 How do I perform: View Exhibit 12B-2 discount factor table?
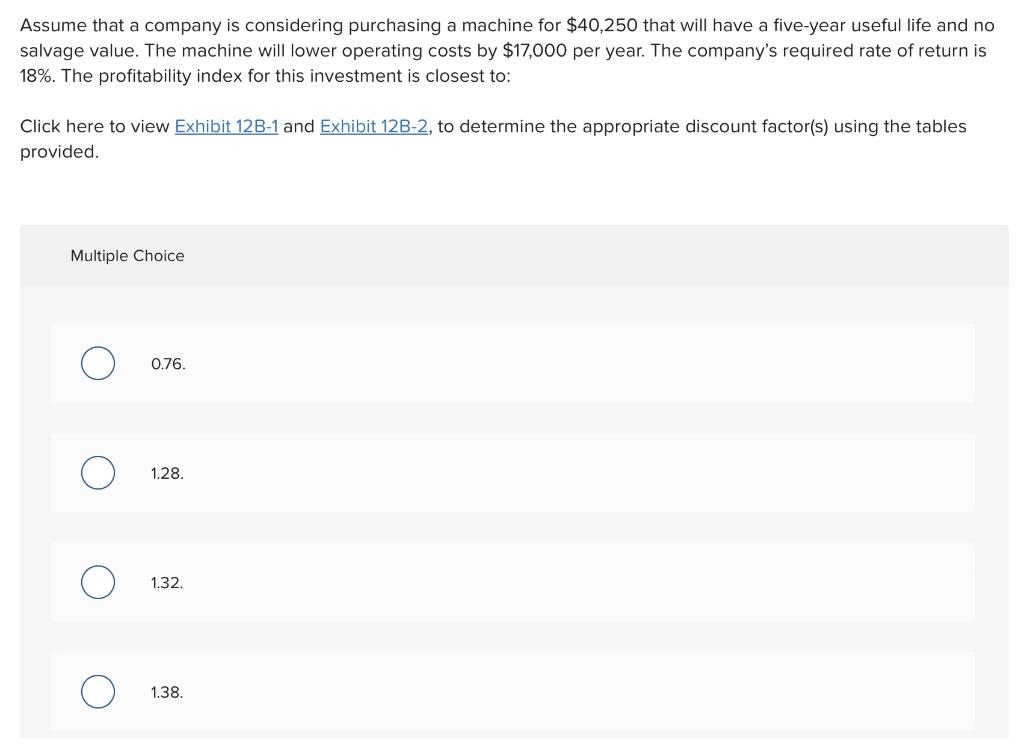pyautogui.click(x=374, y=126)
